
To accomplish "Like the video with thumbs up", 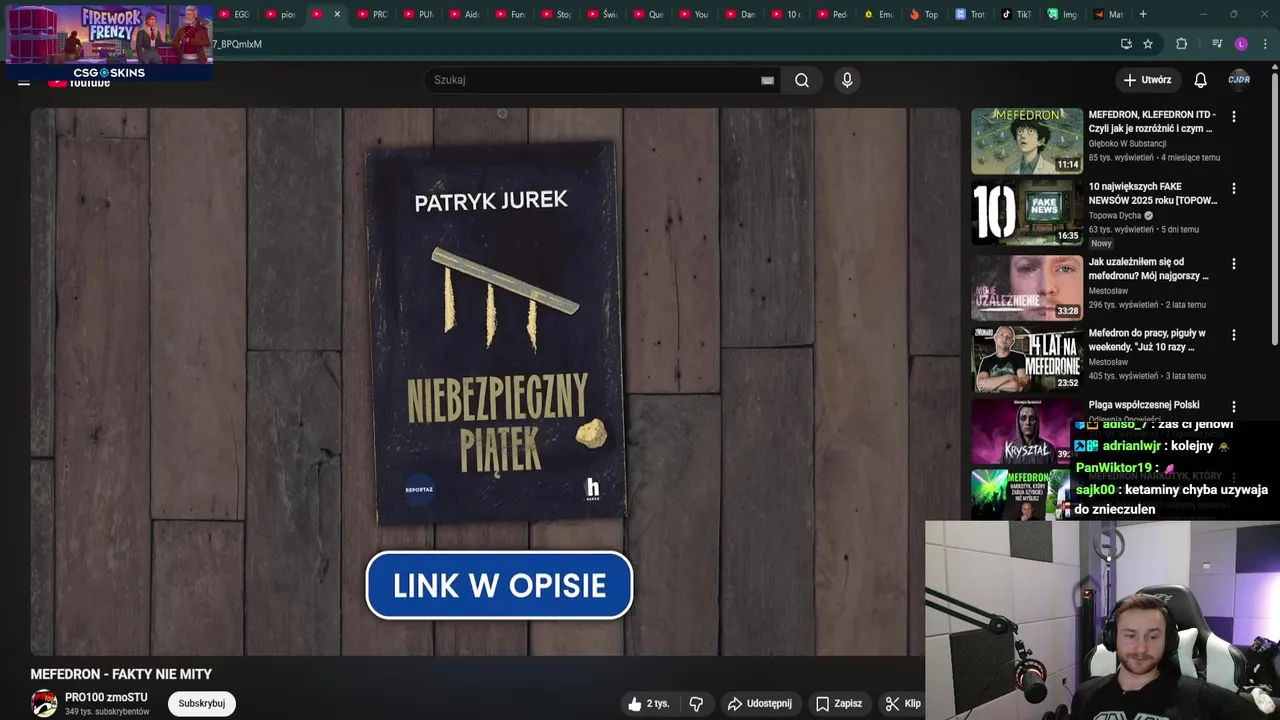I will coord(648,704).
